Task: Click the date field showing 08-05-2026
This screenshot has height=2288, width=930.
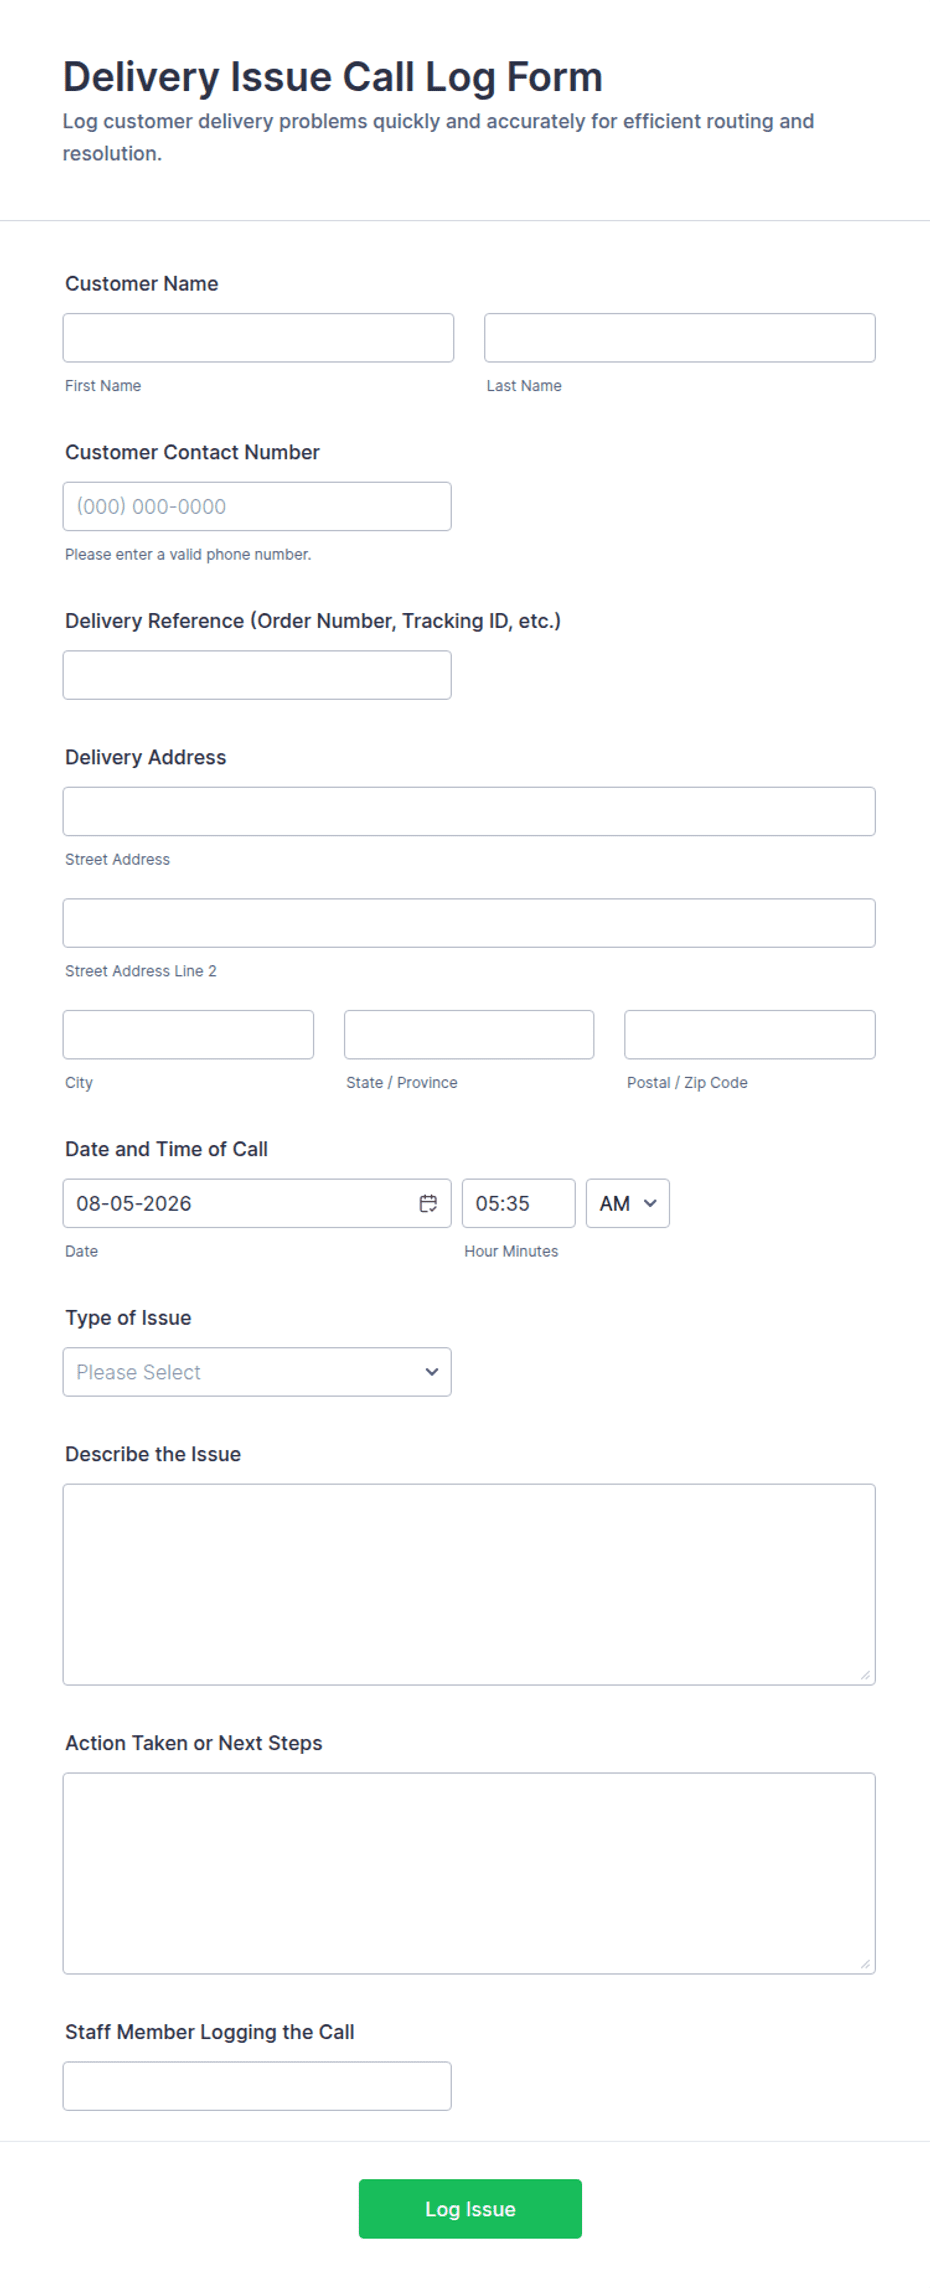Action: [257, 1203]
